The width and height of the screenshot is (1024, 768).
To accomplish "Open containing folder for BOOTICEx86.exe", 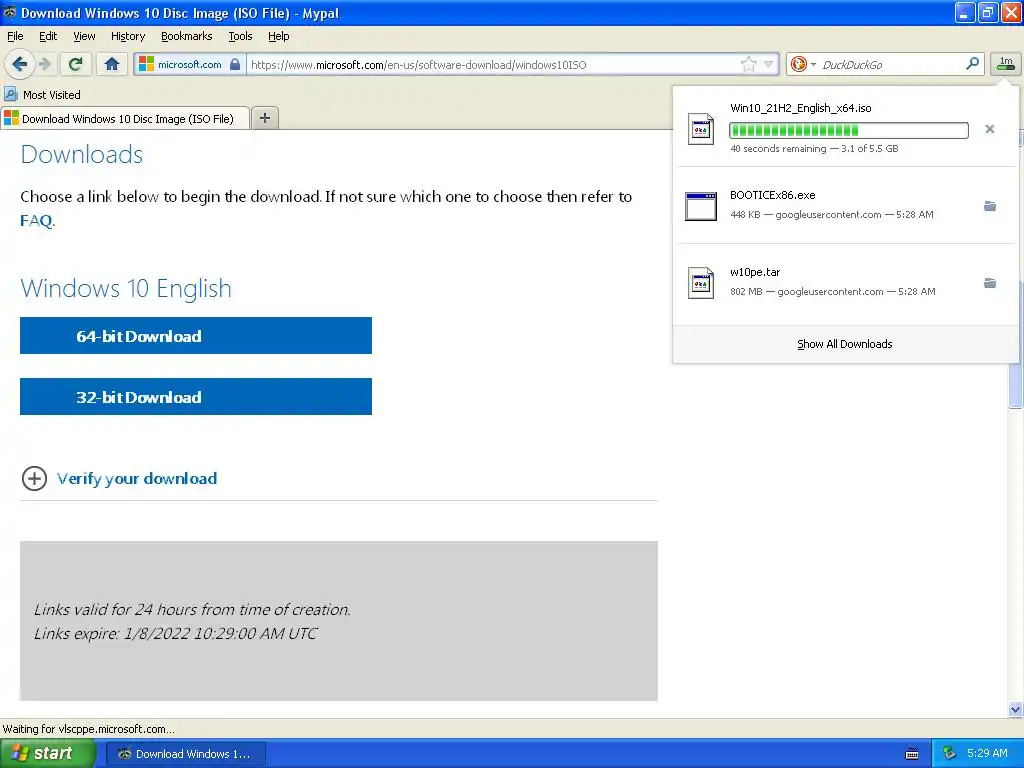I will point(990,206).
